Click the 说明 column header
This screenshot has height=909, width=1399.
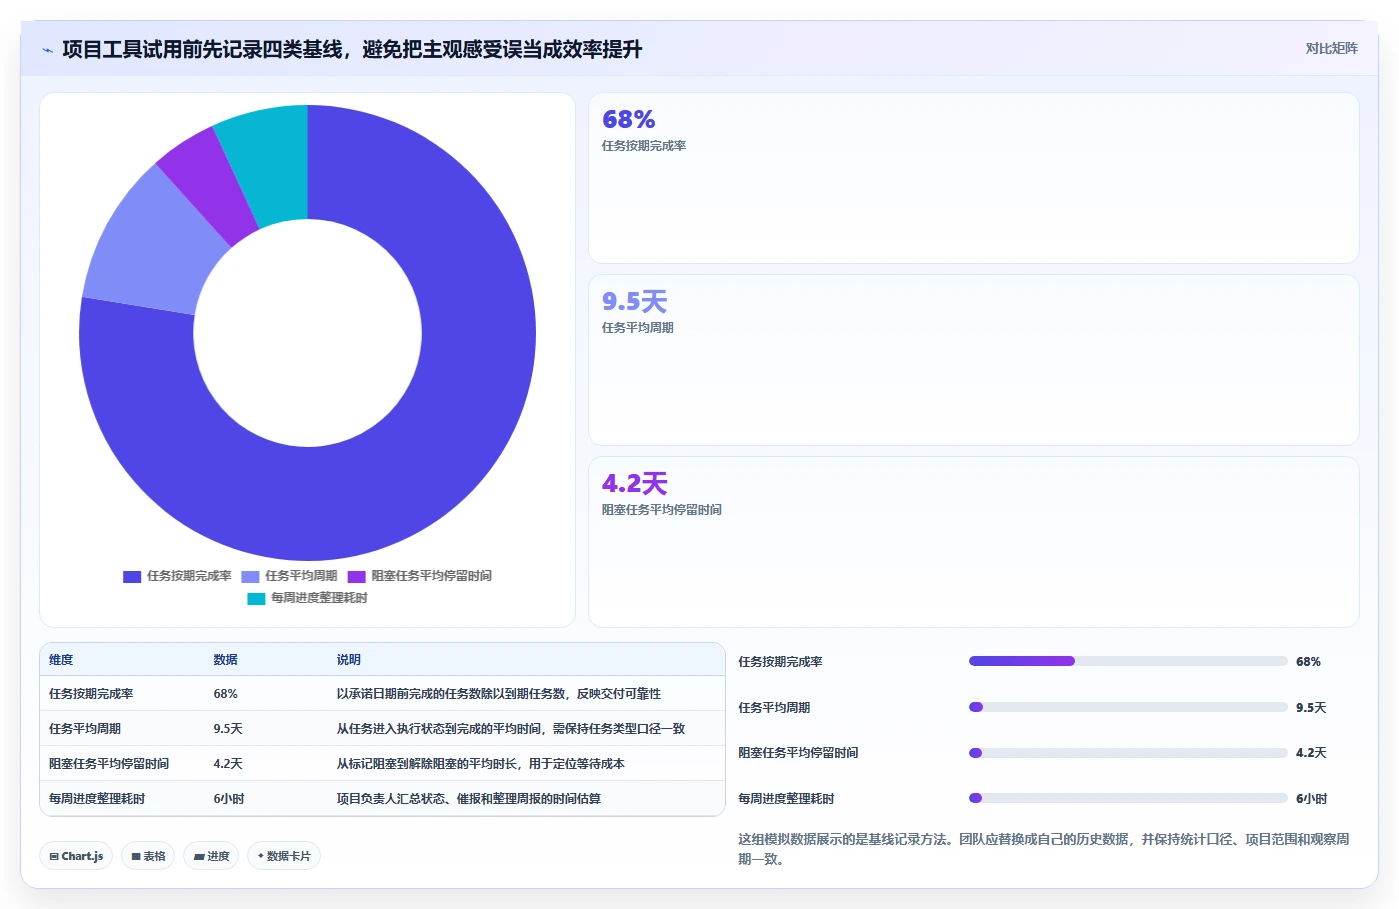pyautogui.click(x=348, y=660)
